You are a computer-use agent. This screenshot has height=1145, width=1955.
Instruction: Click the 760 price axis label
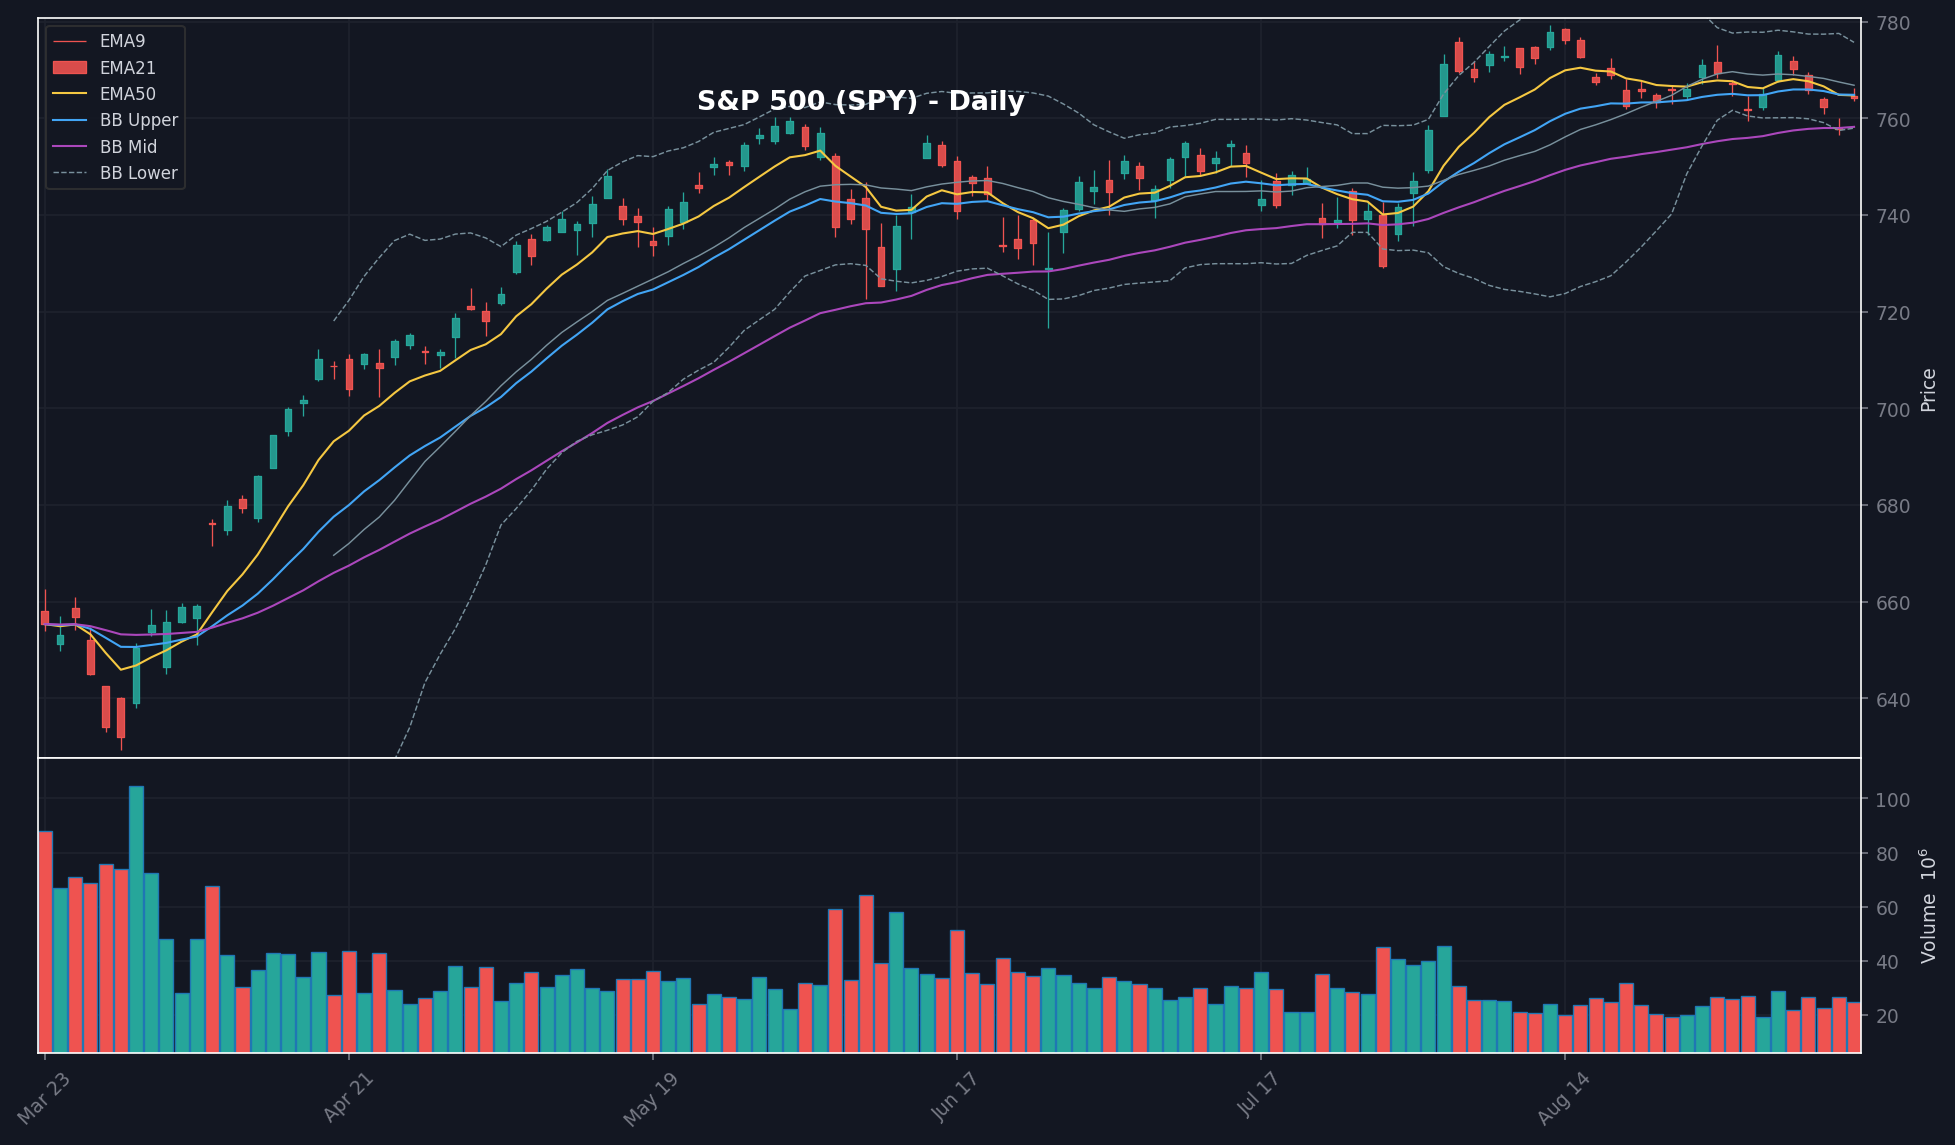pyautogui.click(x=1892, y=120)
